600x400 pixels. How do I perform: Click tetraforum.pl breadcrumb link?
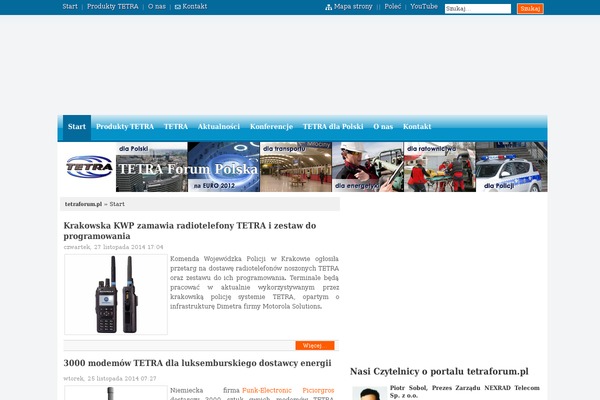coord(83,204)
